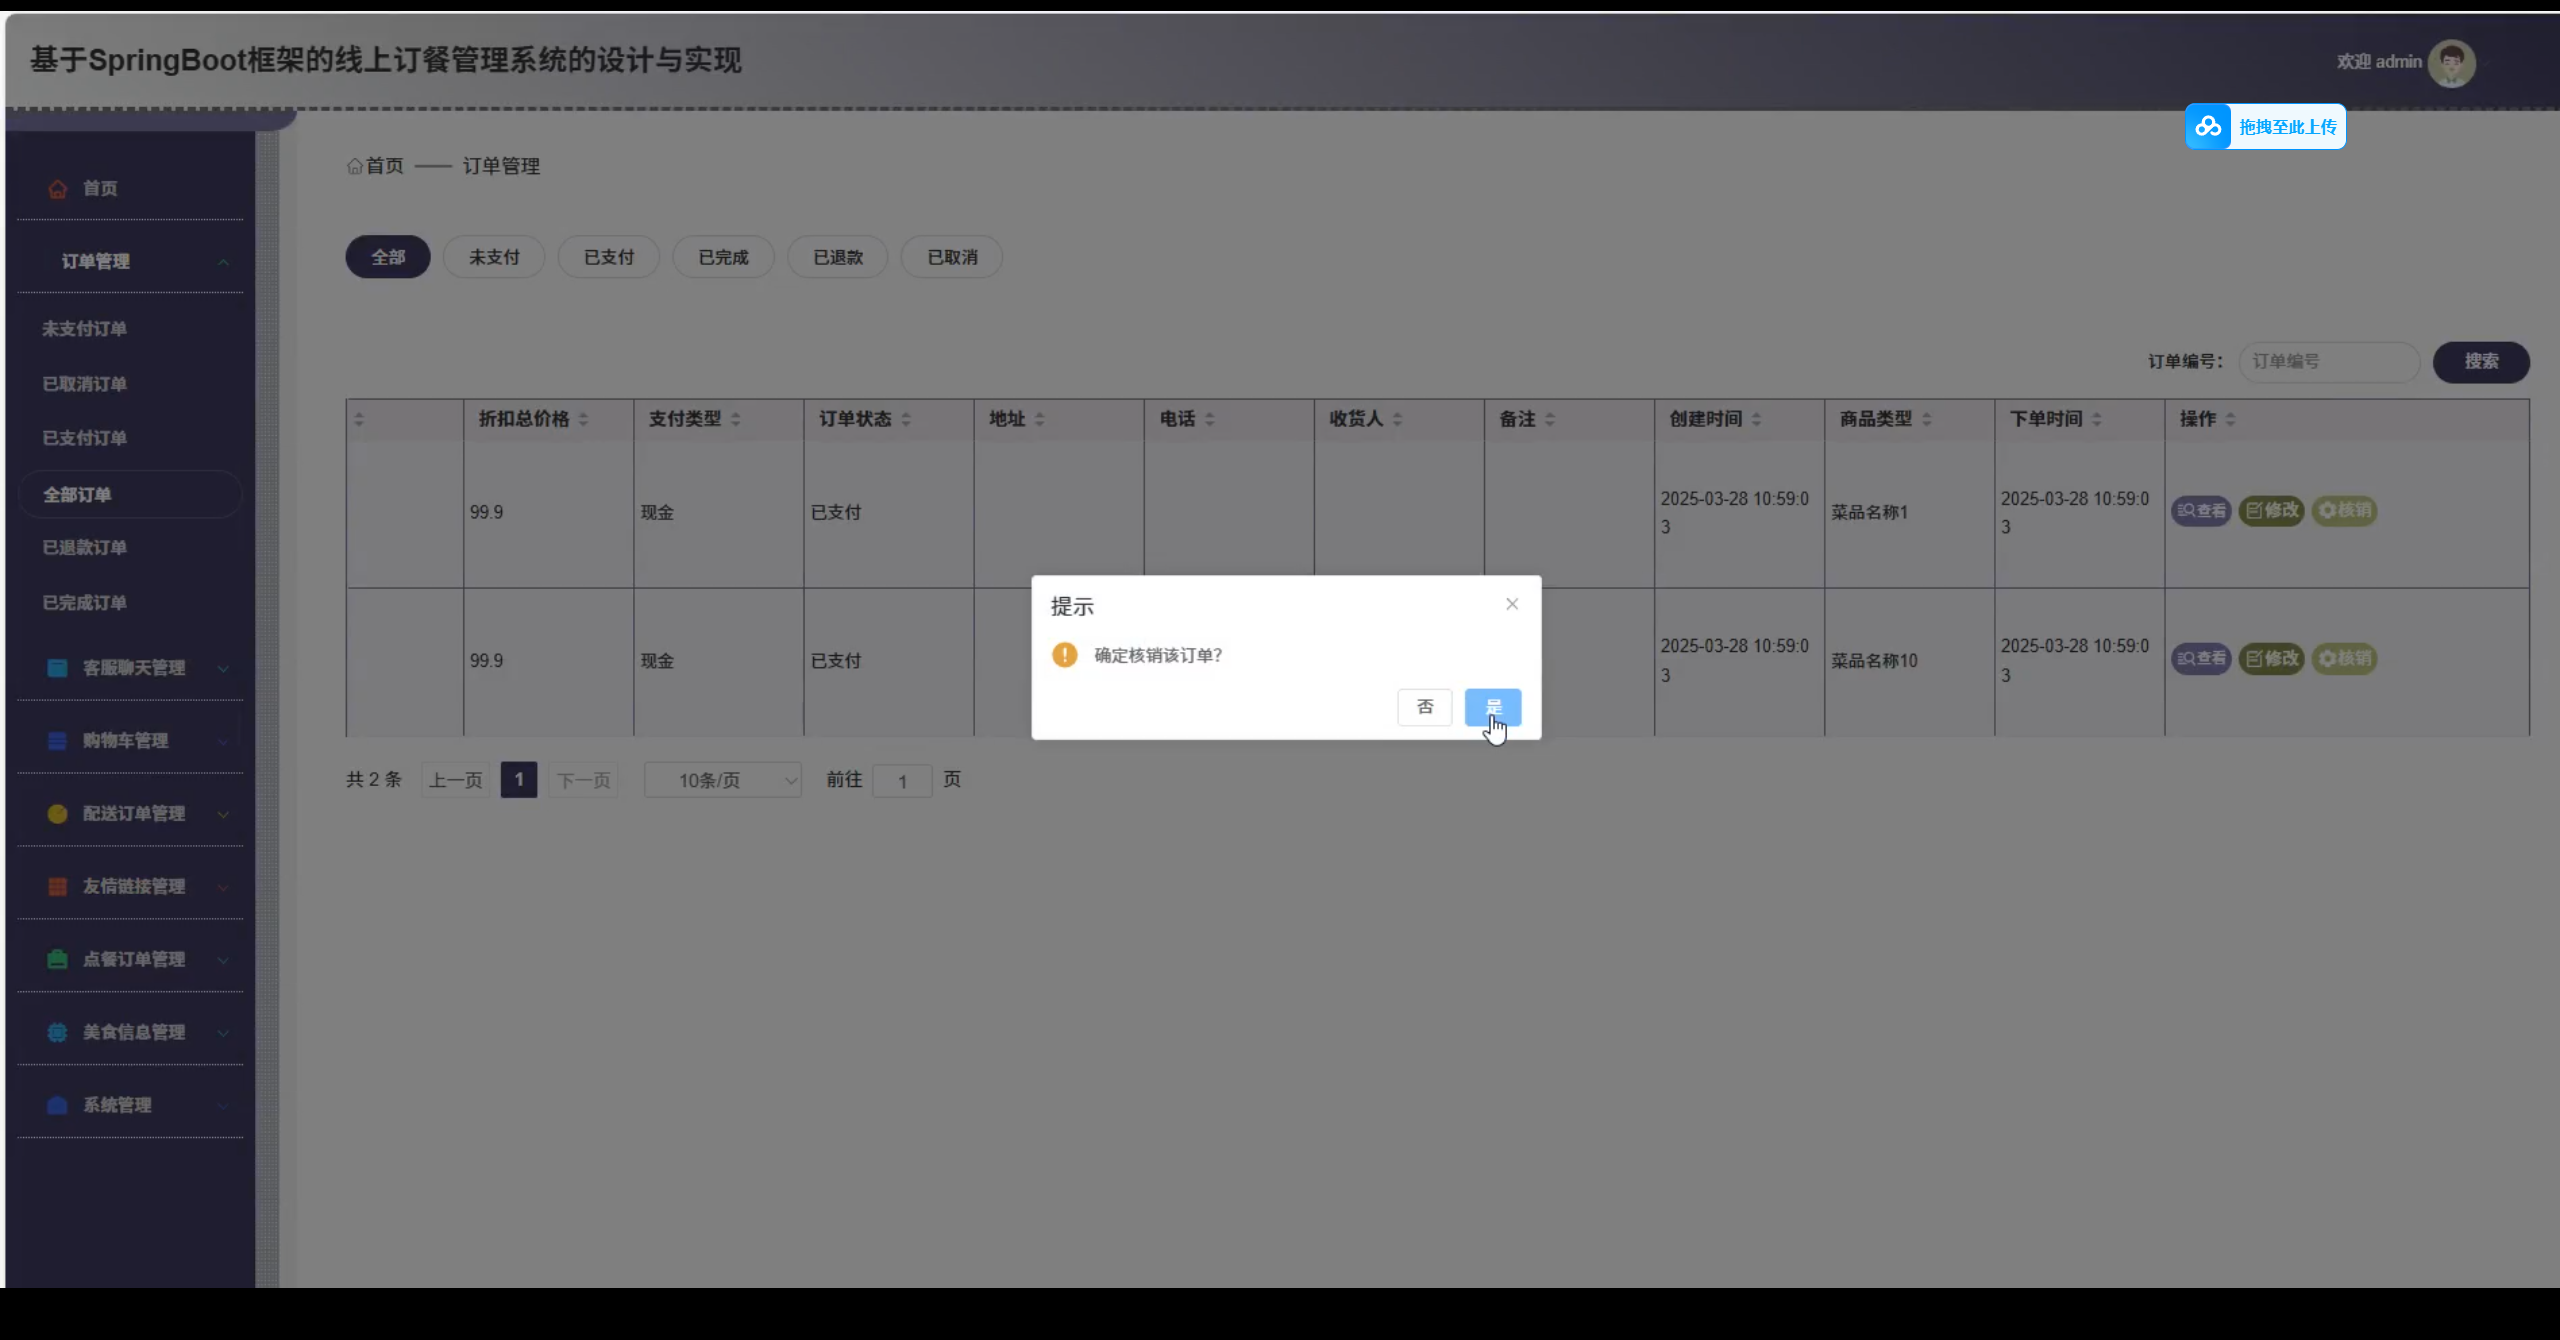Click the warning icon in dialog

[x=1065, y=655]
